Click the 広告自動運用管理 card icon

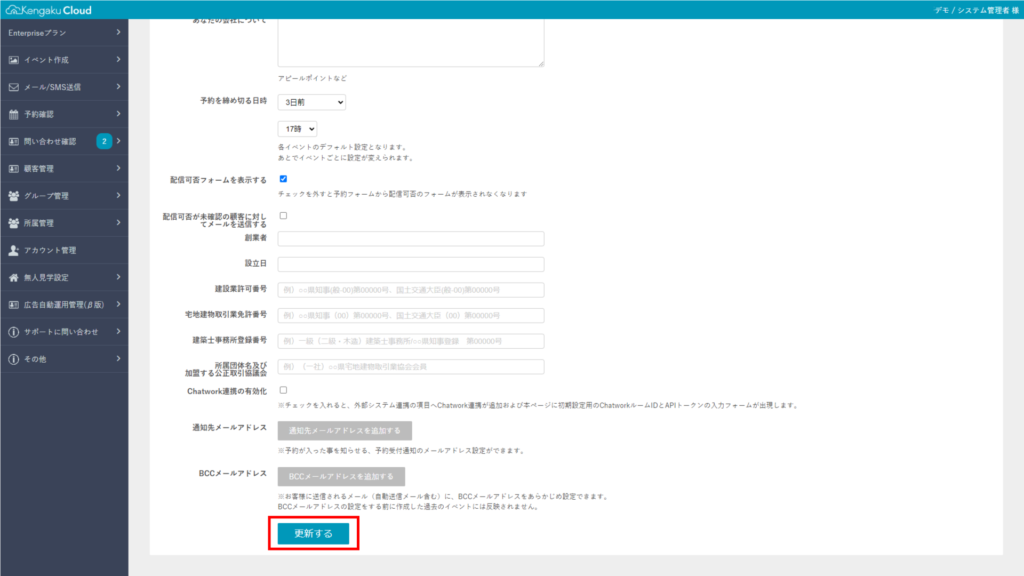pyautogui.click(x=14, y=305)
